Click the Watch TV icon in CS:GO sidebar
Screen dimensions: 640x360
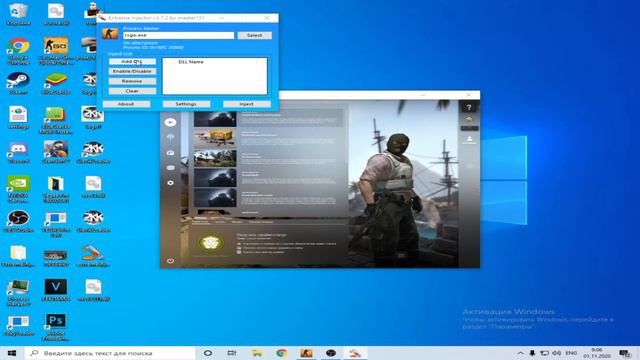tap(171, 168)
